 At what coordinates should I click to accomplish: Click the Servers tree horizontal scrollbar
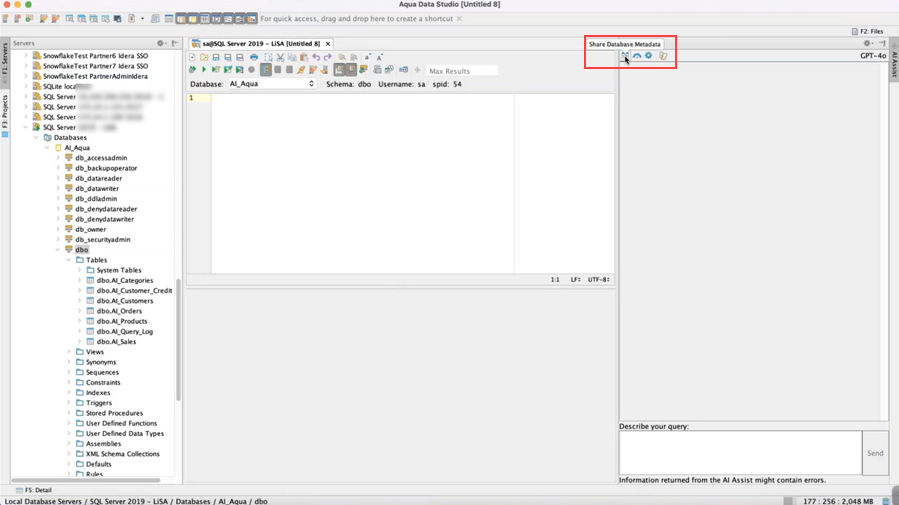86,480
